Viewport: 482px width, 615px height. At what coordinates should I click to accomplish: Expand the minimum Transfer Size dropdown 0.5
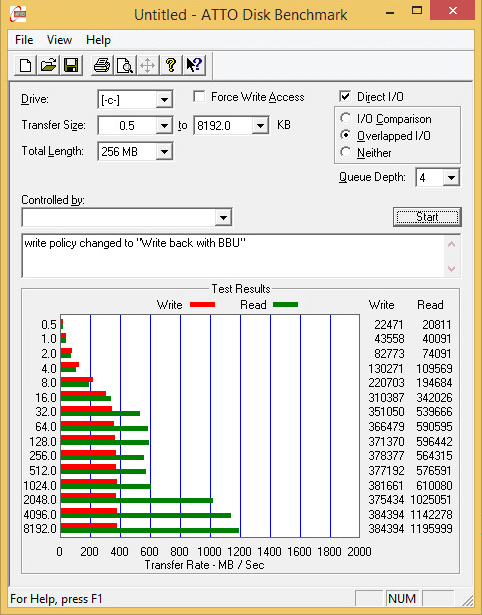164,126
